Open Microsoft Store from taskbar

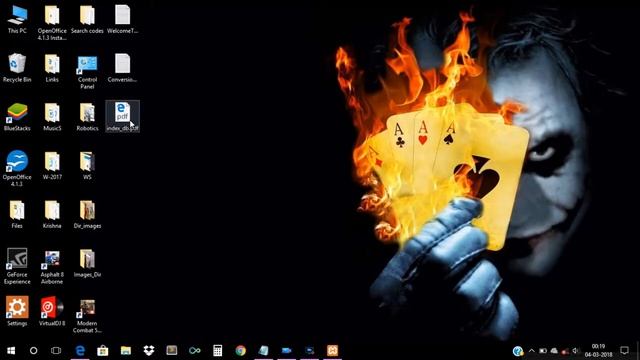click(x=102, y=351)
